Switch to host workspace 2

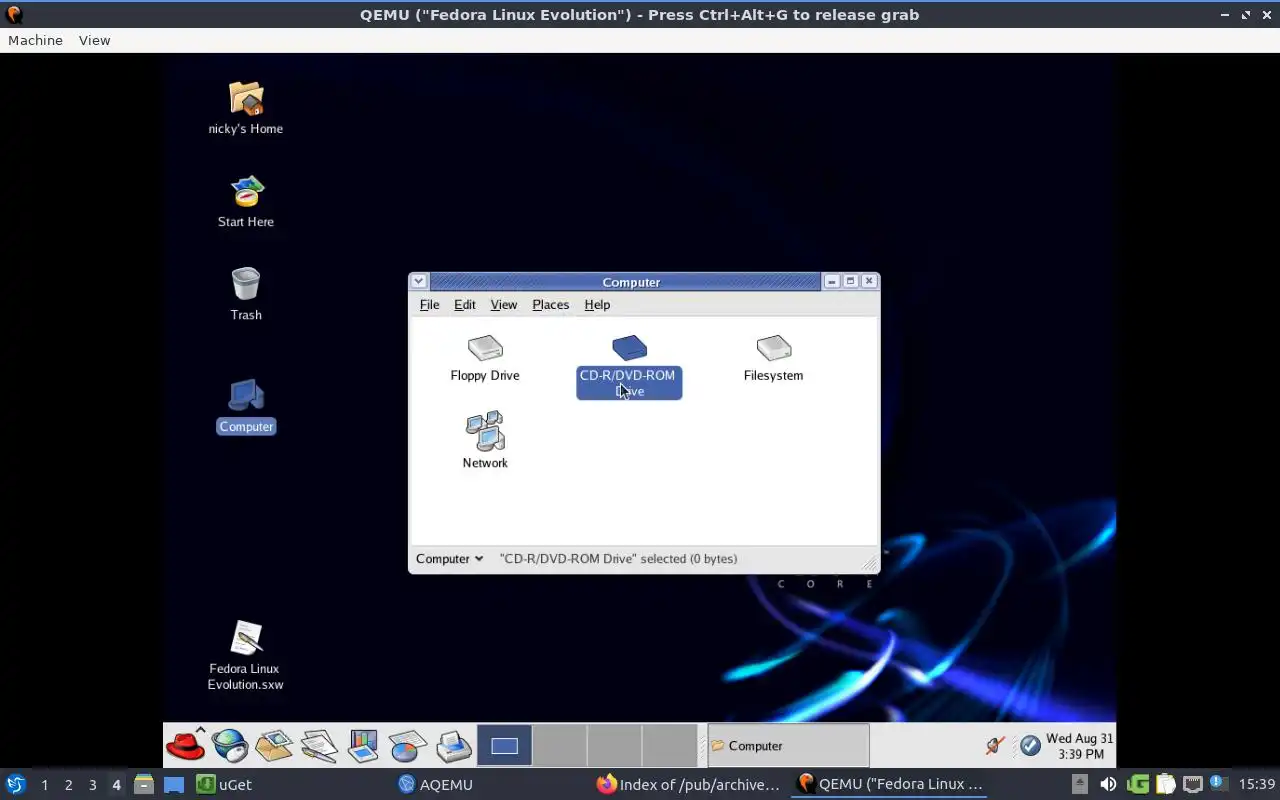tap(68, 785)
